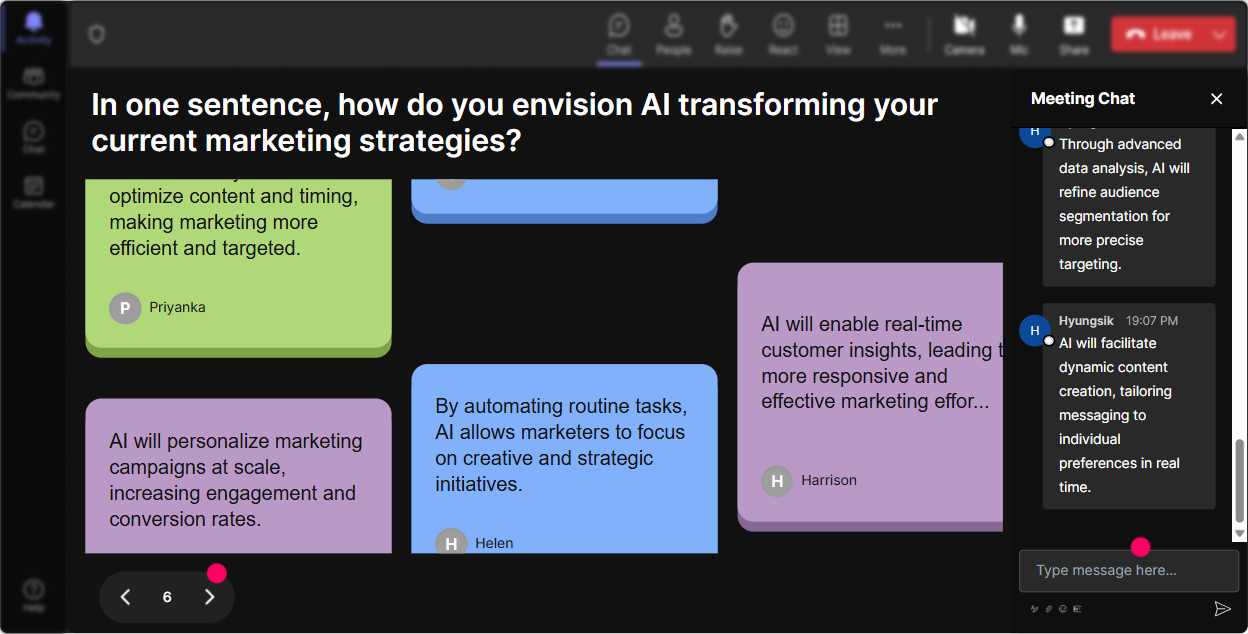1248x634 pixels.
Task: Go to the next response page
Action: tap(210, 597)
